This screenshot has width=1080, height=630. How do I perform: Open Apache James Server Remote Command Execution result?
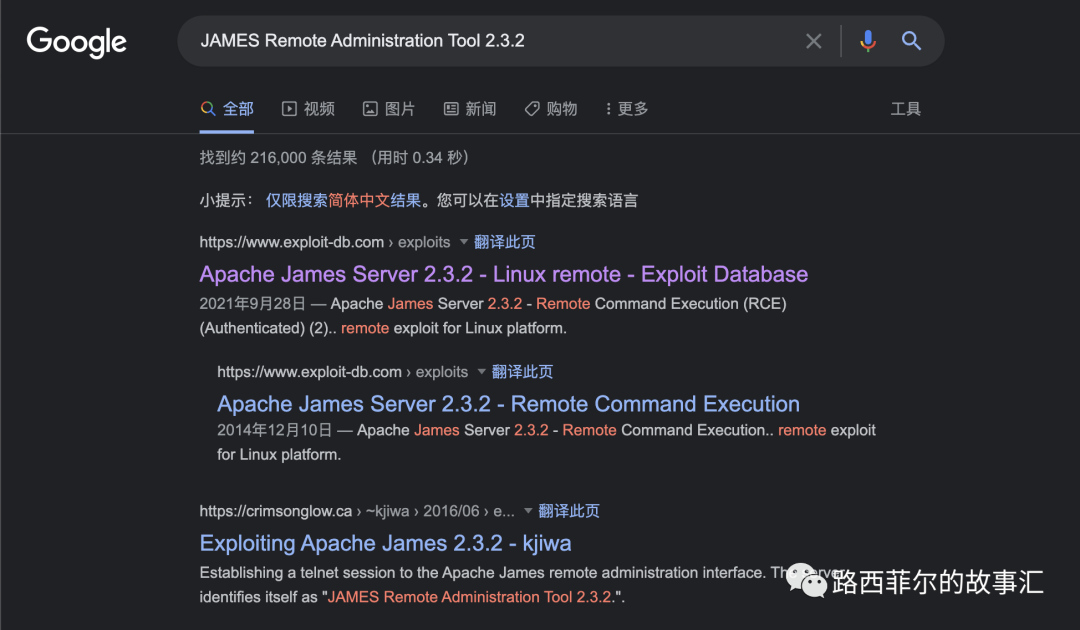point(508,403)
